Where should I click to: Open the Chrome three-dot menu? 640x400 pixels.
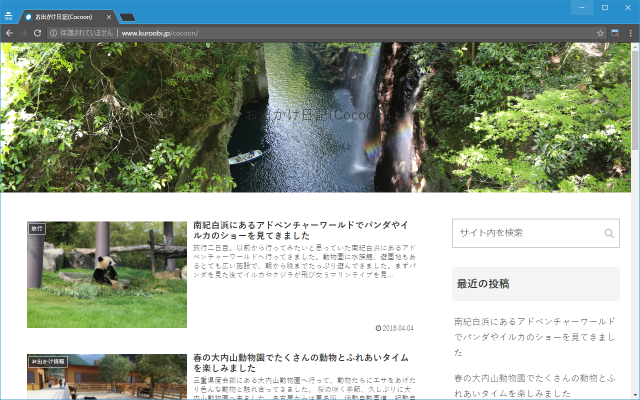pyautogui.click(x=631, y=33)
